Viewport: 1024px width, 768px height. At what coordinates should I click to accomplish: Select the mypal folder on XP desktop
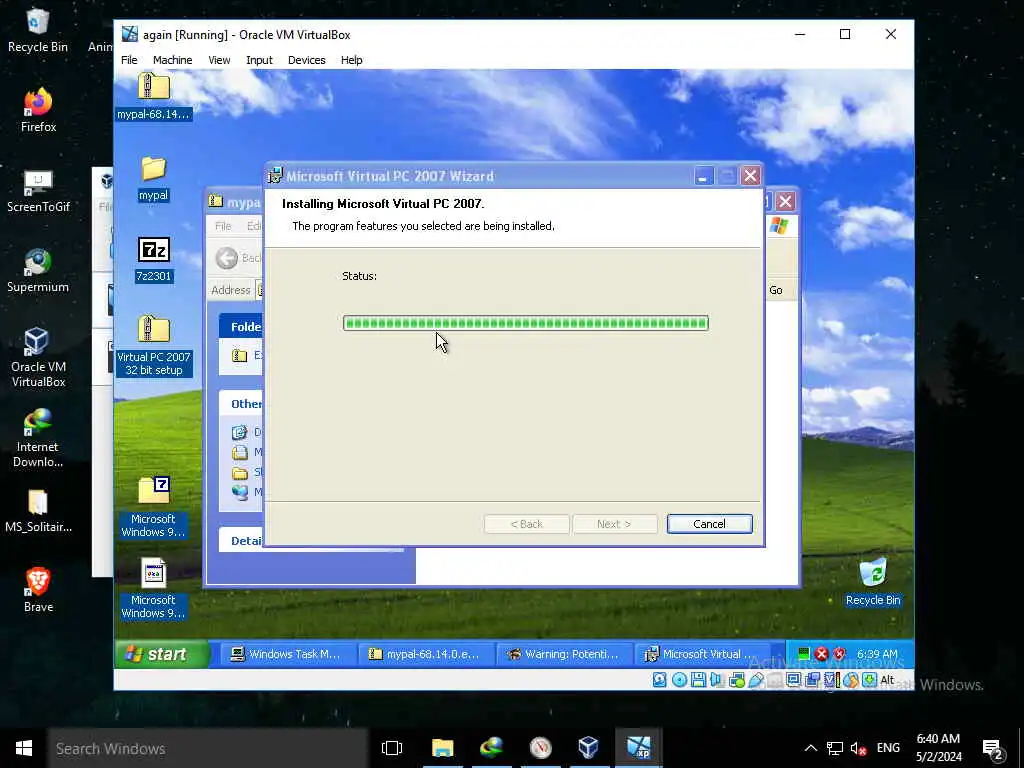click(x=153, y=178)
